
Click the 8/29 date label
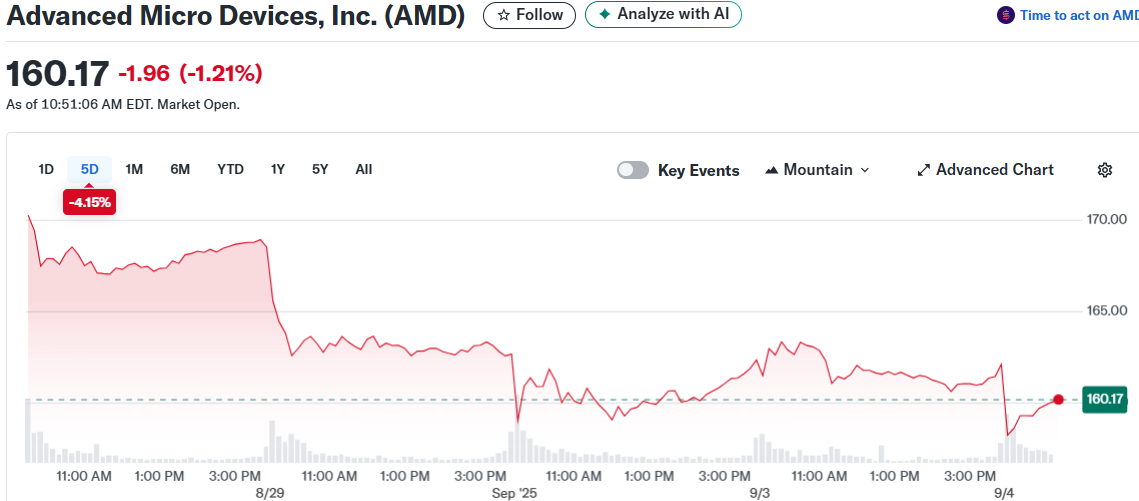[270, 494]
